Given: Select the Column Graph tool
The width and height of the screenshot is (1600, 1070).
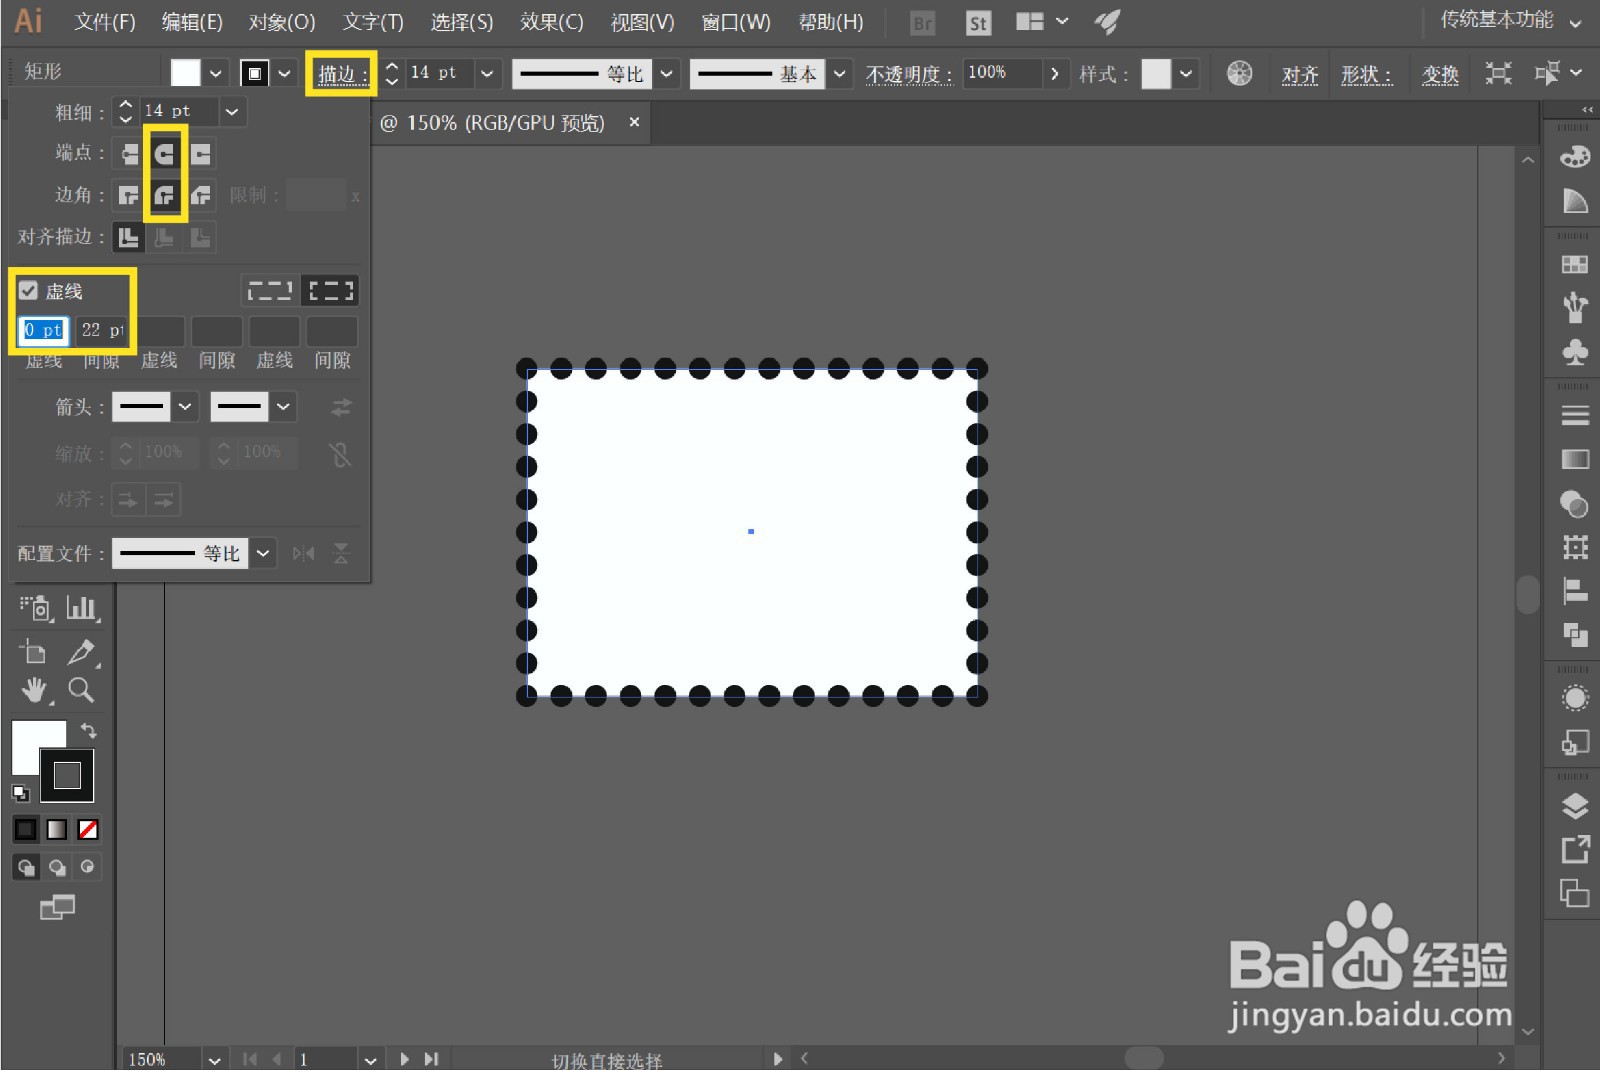Looking at the screenshot, I should [x=81, y=608].
